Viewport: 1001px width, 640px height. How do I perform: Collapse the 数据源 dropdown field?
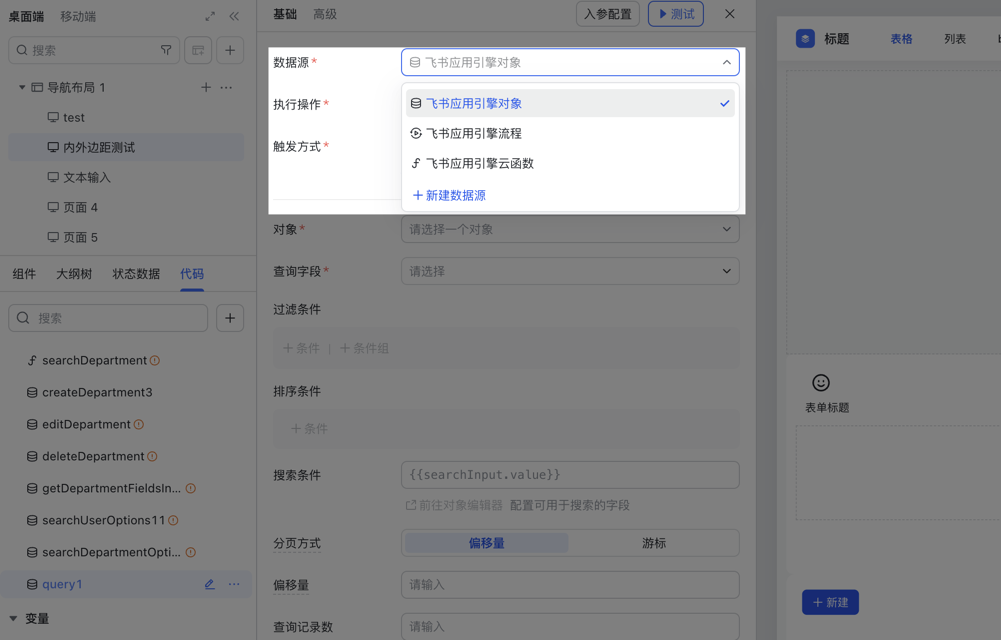pyautogui.click(x=570, y=63)
